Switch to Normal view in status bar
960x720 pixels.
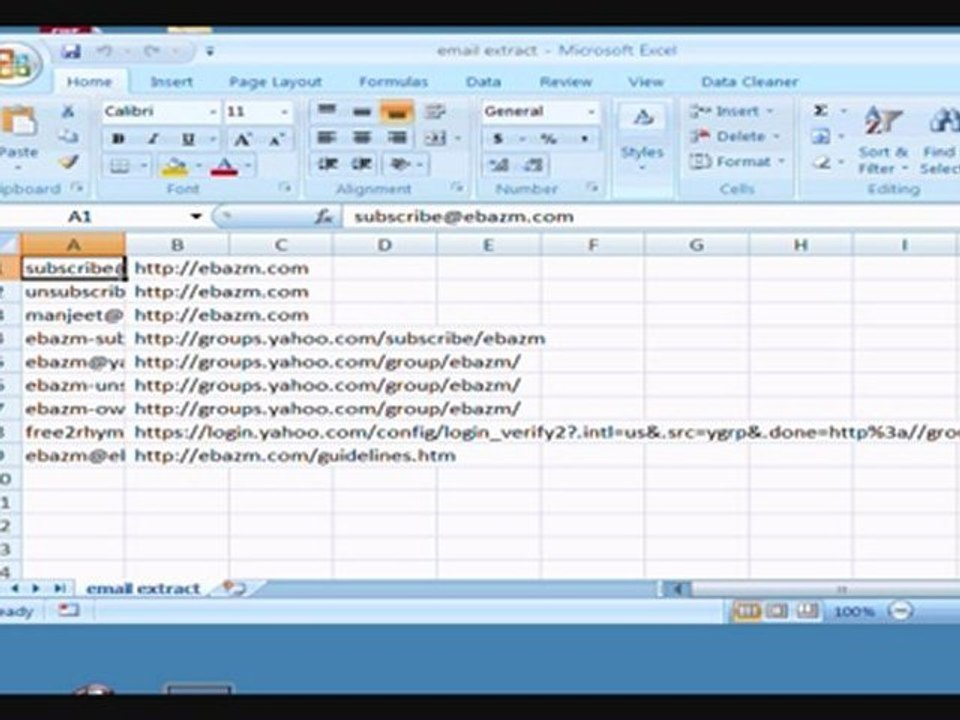[747, 611]
